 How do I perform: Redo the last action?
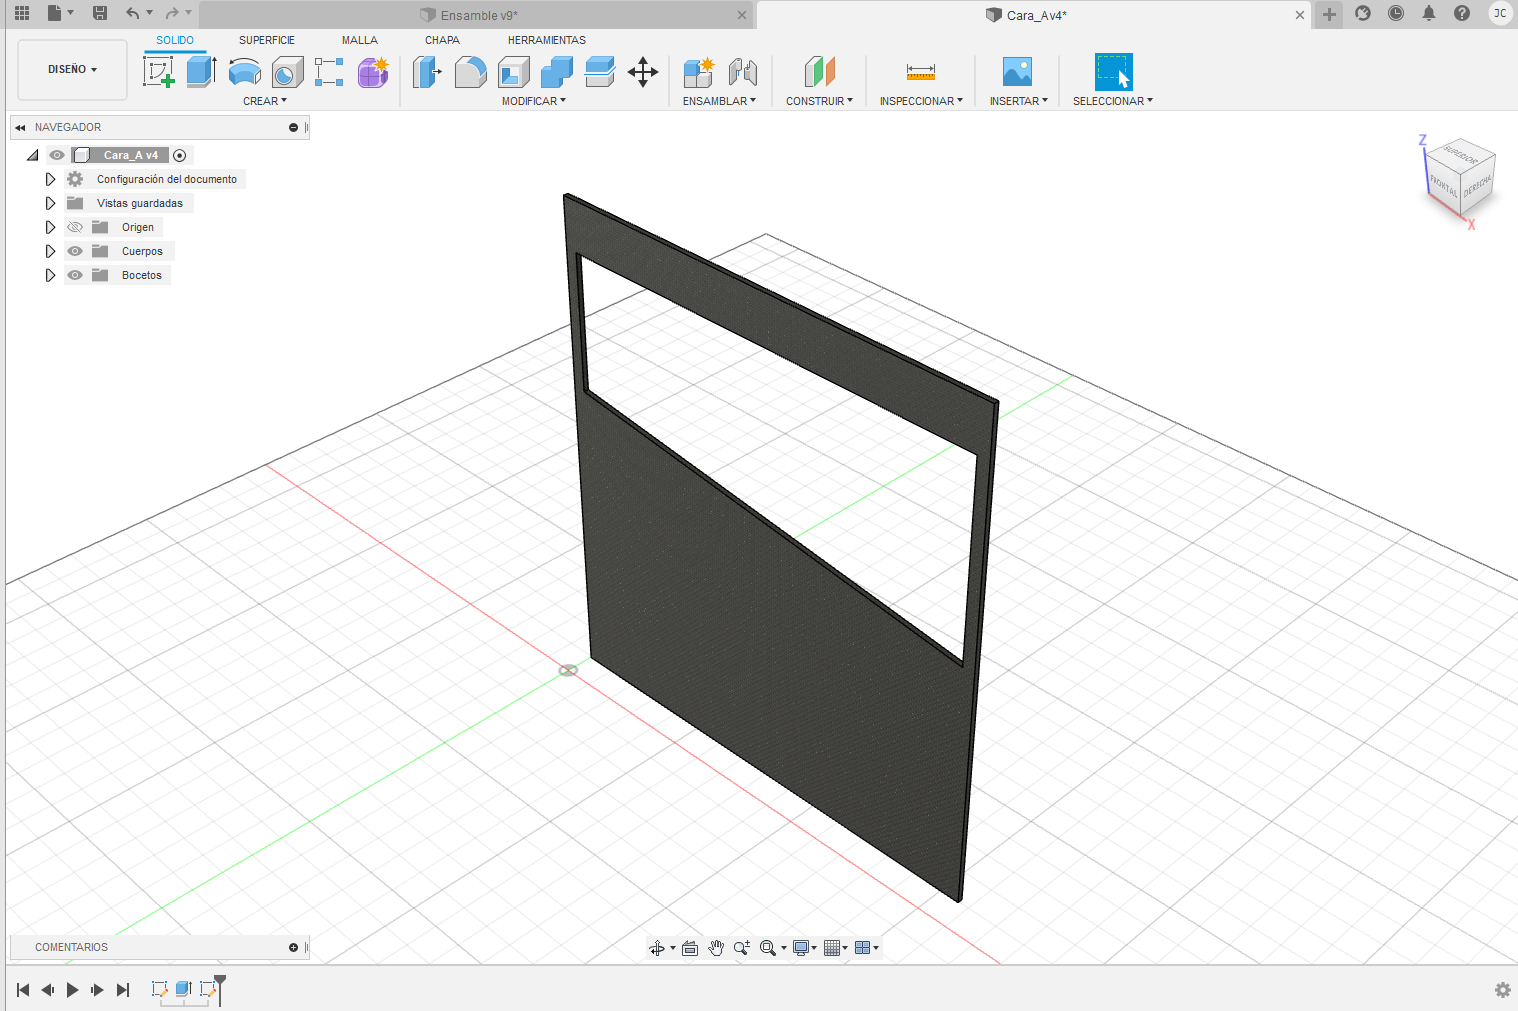point(172,13)
